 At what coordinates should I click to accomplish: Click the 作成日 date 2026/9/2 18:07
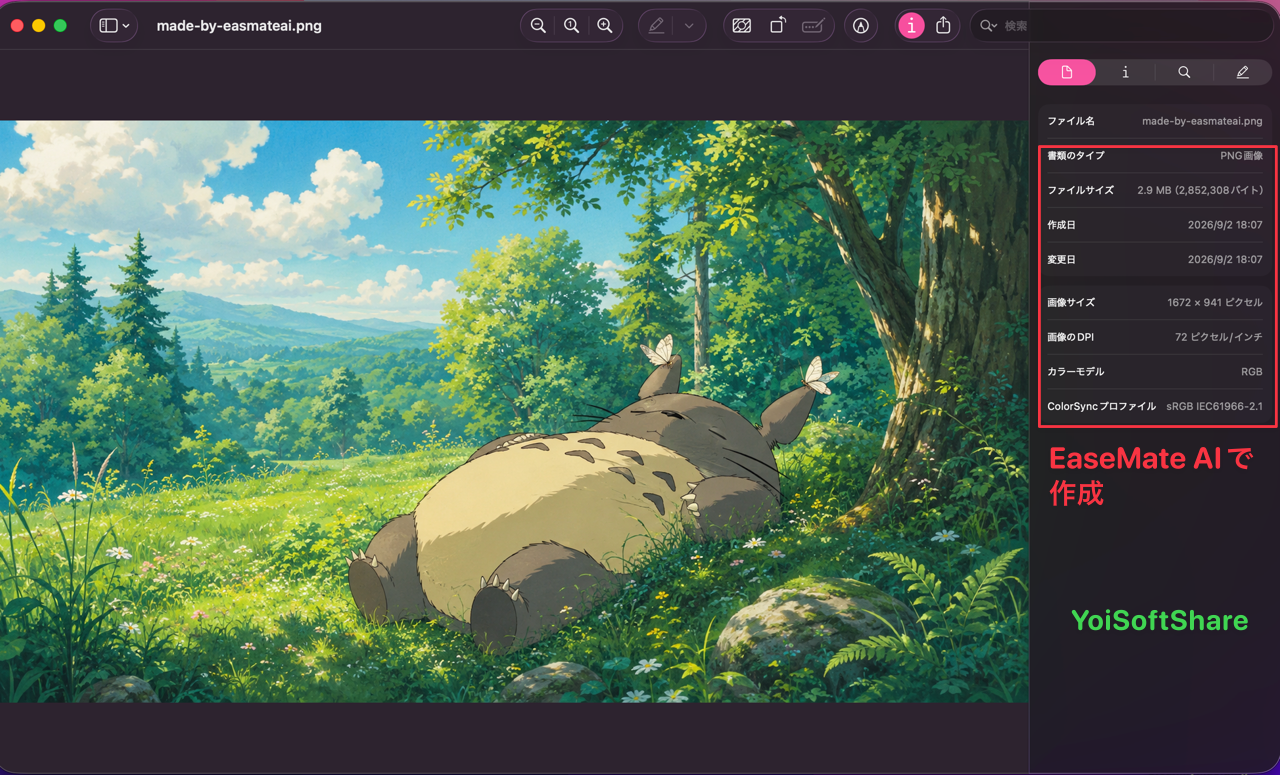click(x=1225, y=225)
